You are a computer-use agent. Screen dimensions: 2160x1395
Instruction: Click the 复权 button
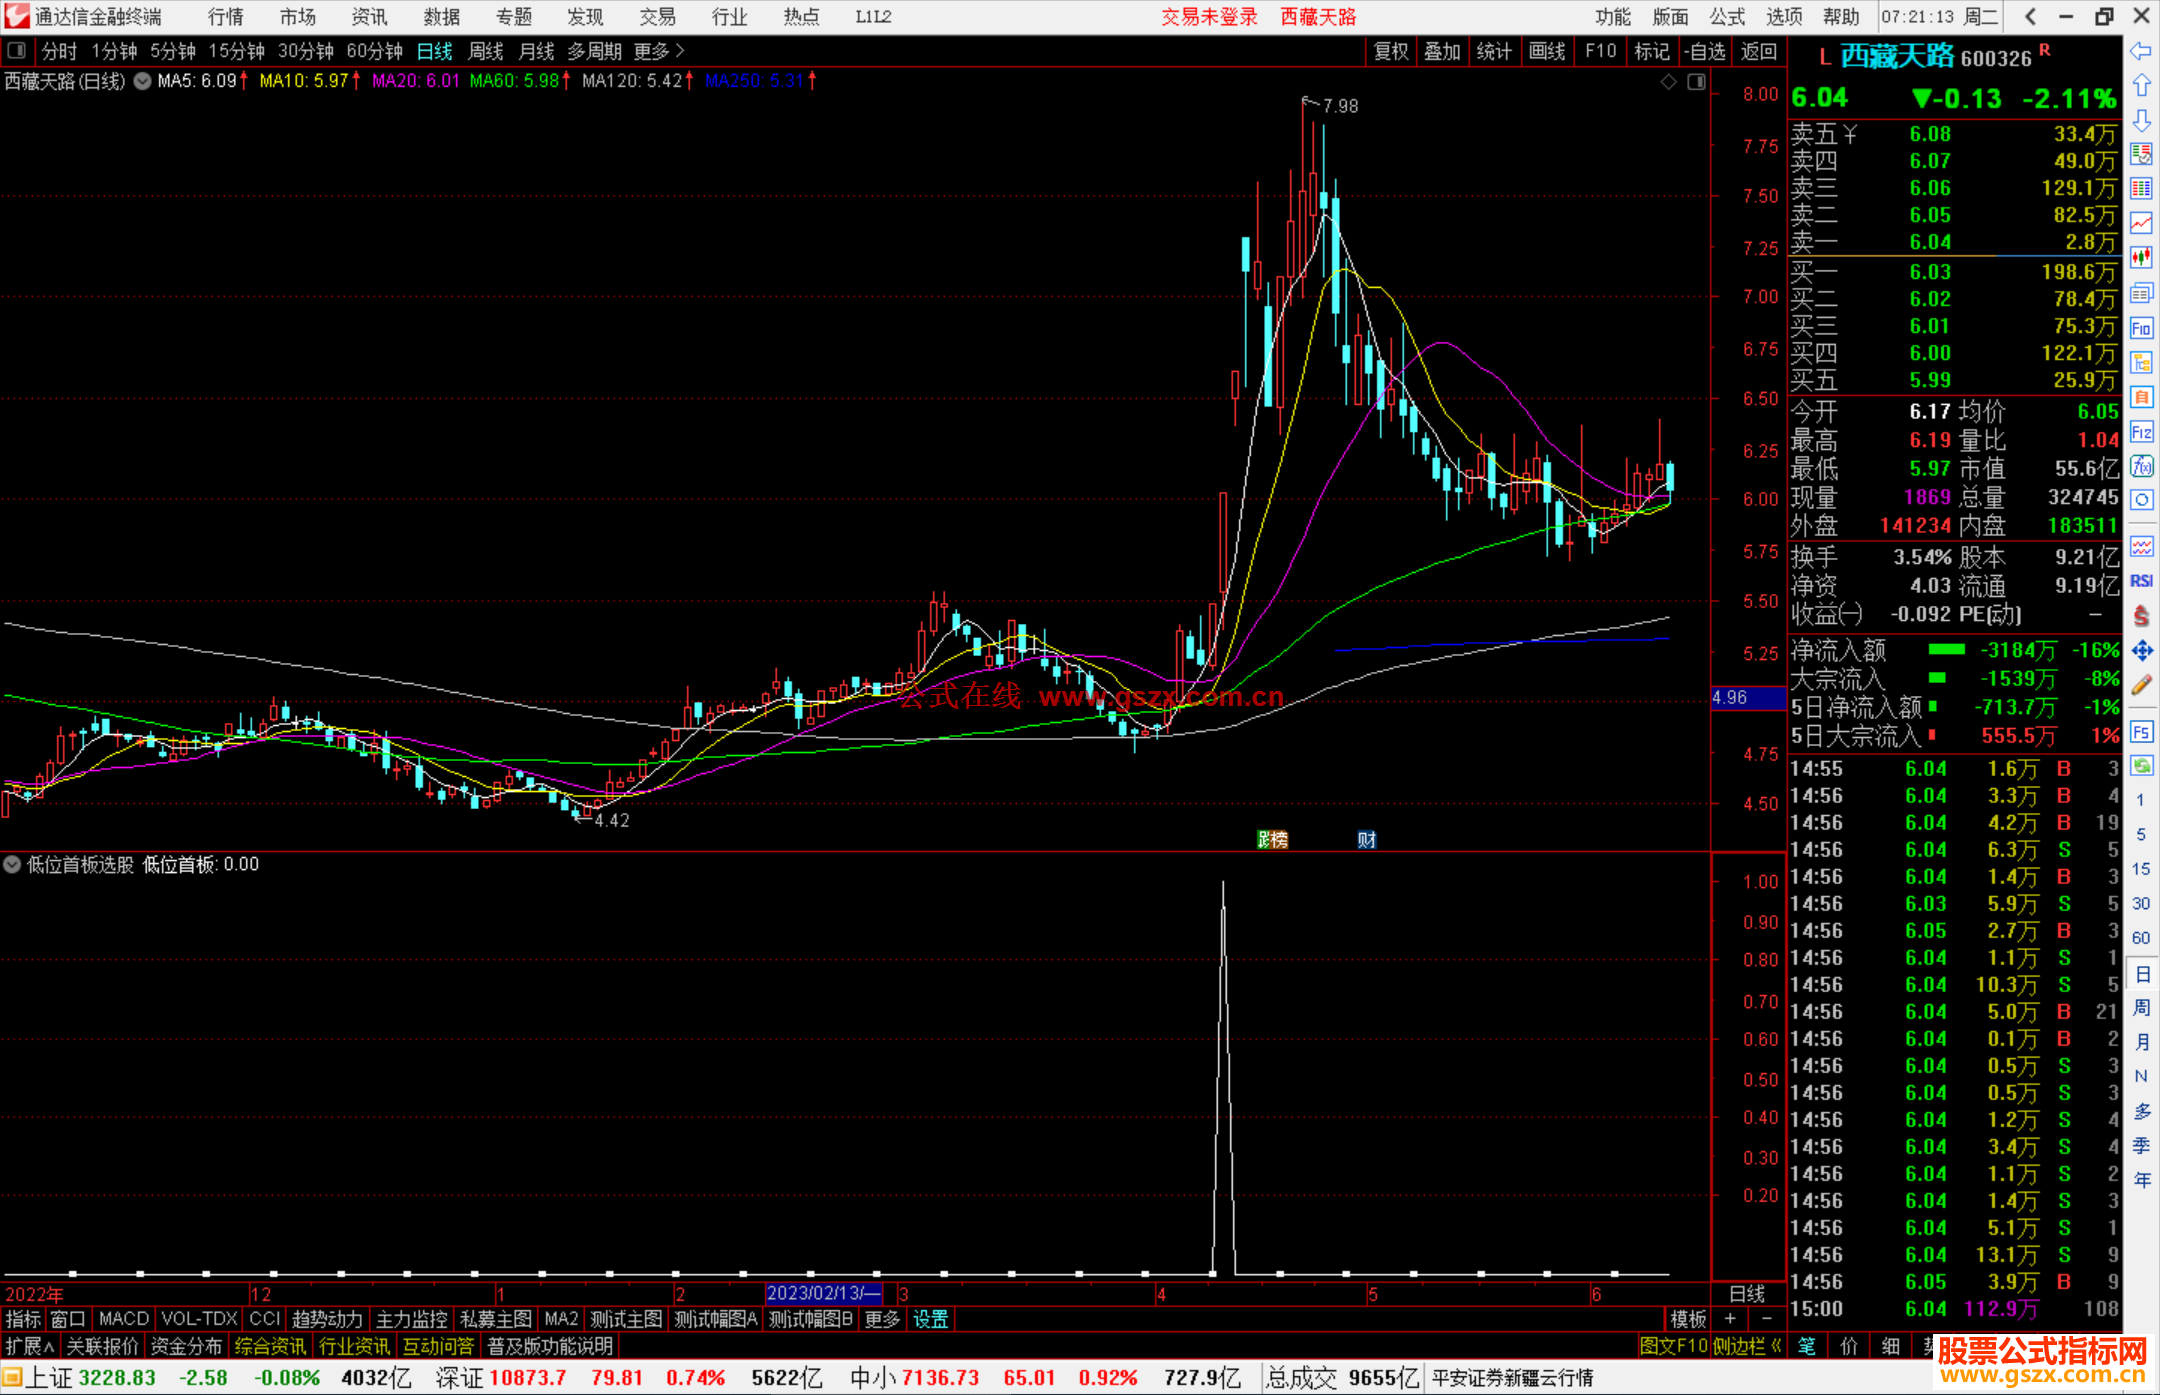[x=1391, y=51]
